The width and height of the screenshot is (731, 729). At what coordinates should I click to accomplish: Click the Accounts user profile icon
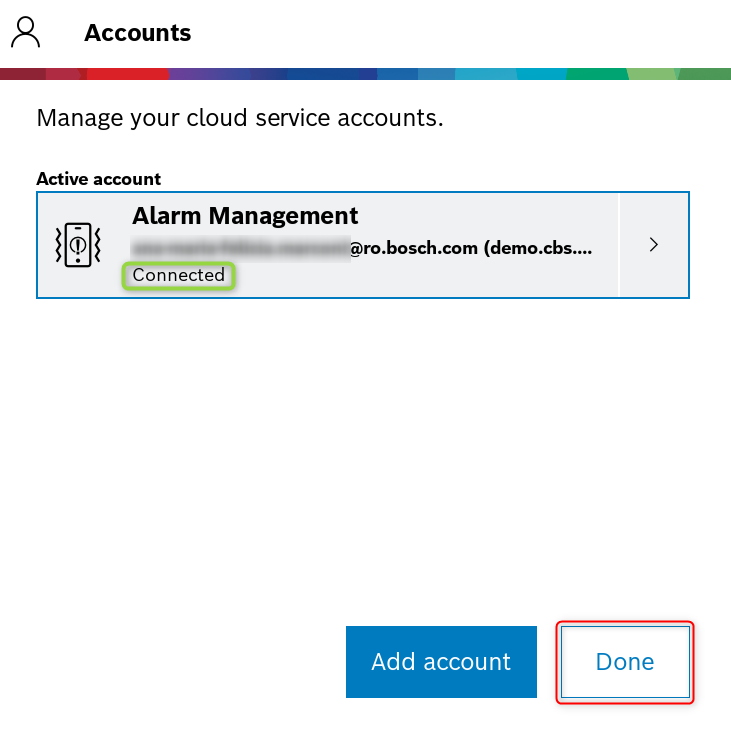click(26, 32)
